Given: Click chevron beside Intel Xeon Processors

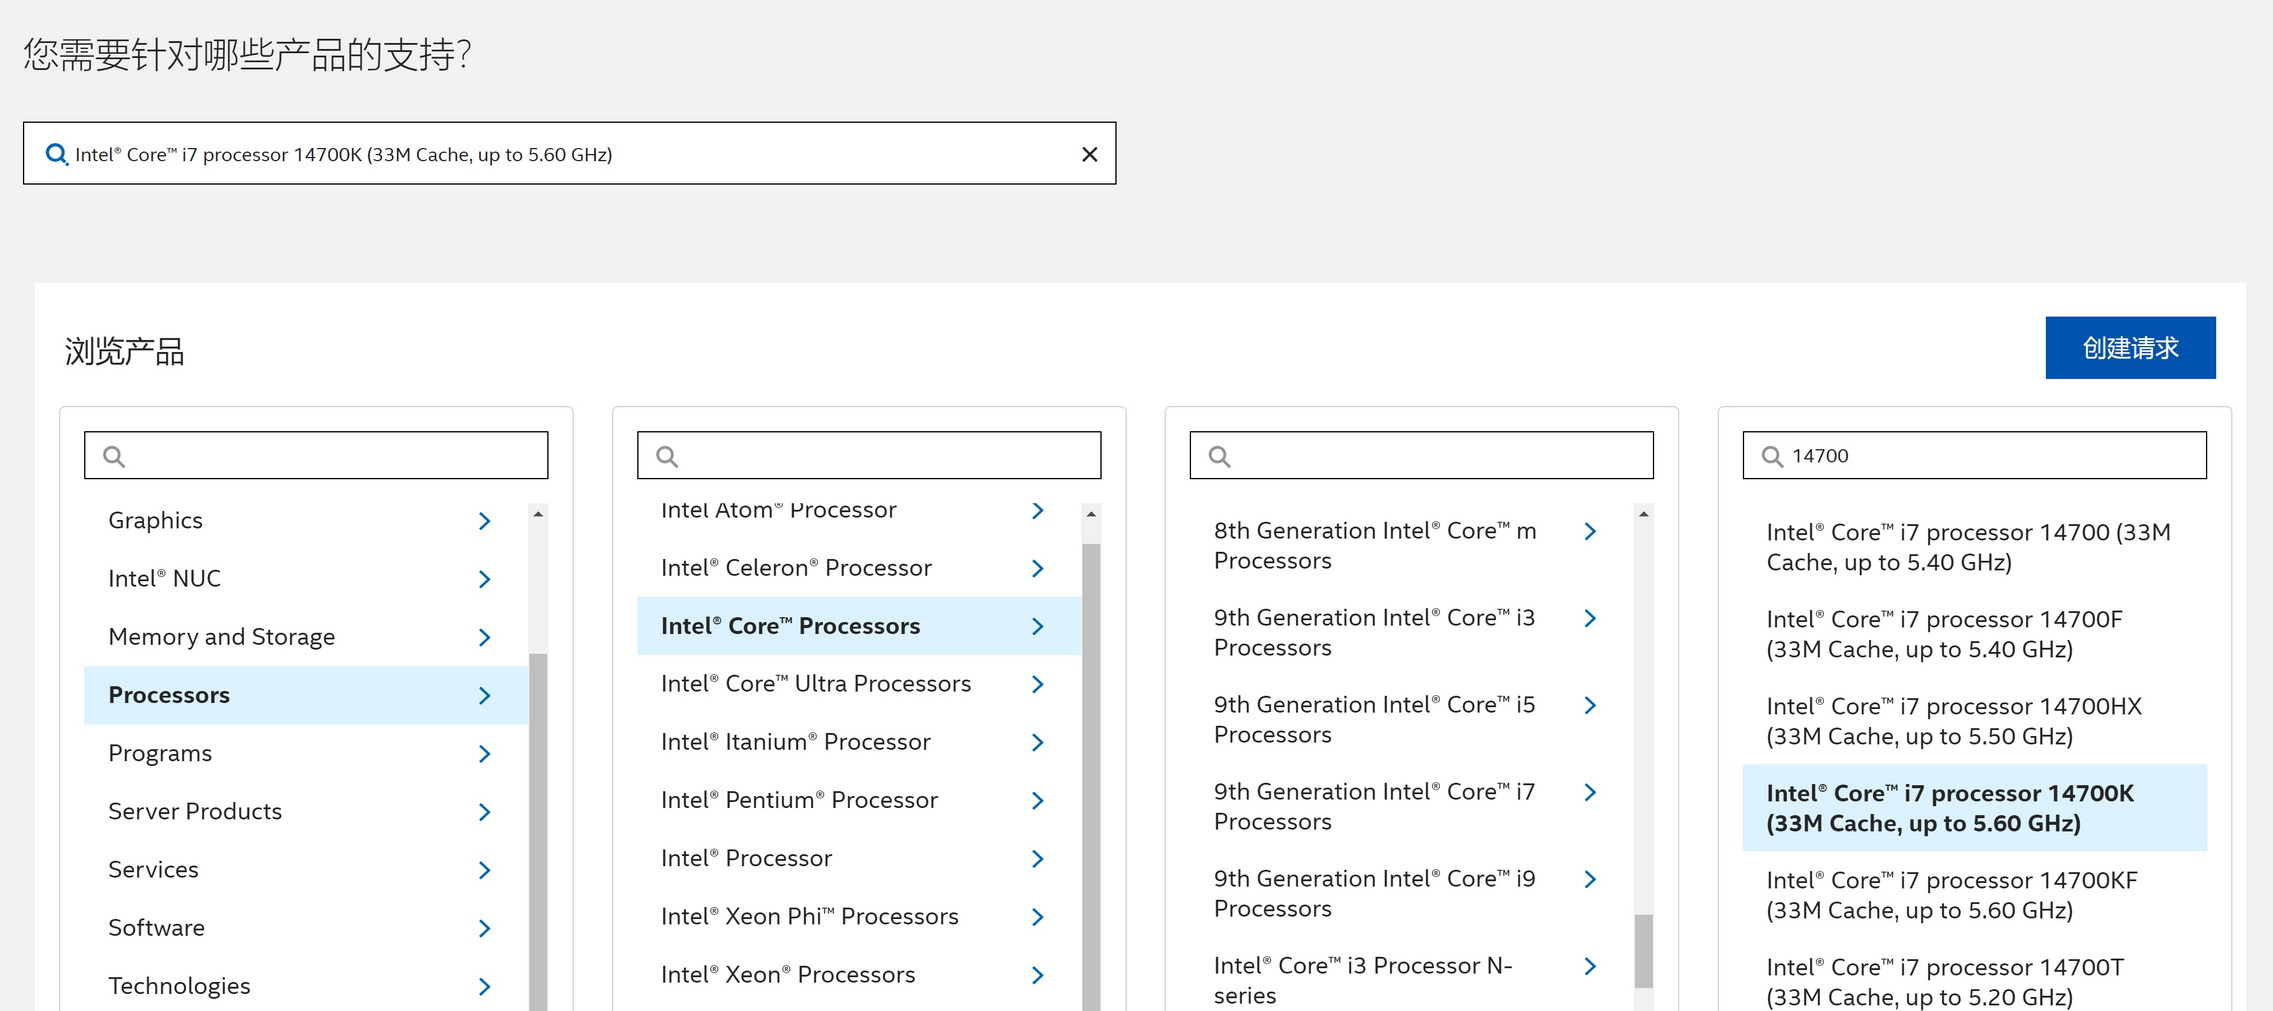Looking at the screenshot, I should 1038,974.
